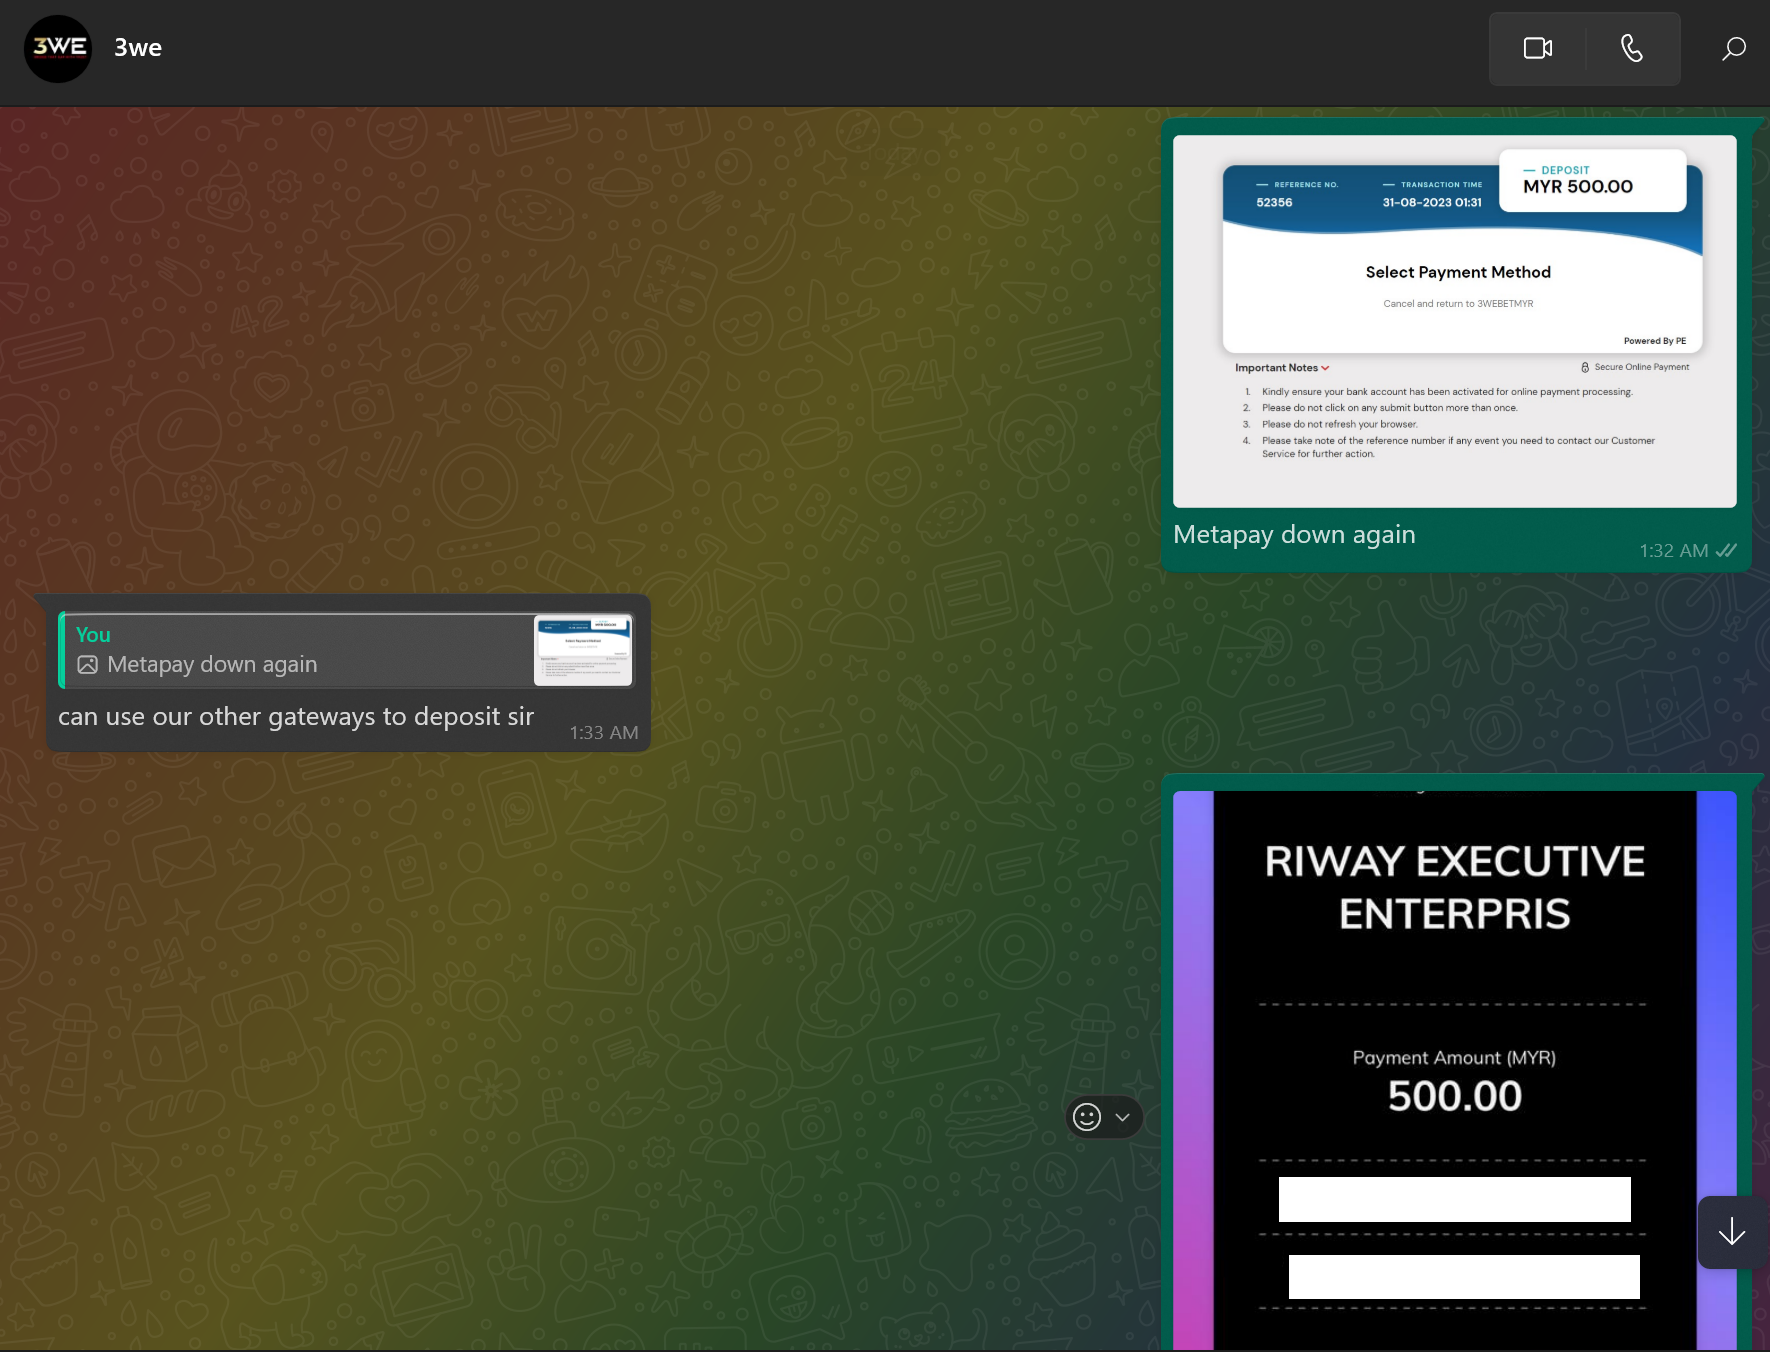The width and height of the screenshot is (1770, 1352).
Task: Click the MYR 500.00 deposit box
Action: 1592,180
